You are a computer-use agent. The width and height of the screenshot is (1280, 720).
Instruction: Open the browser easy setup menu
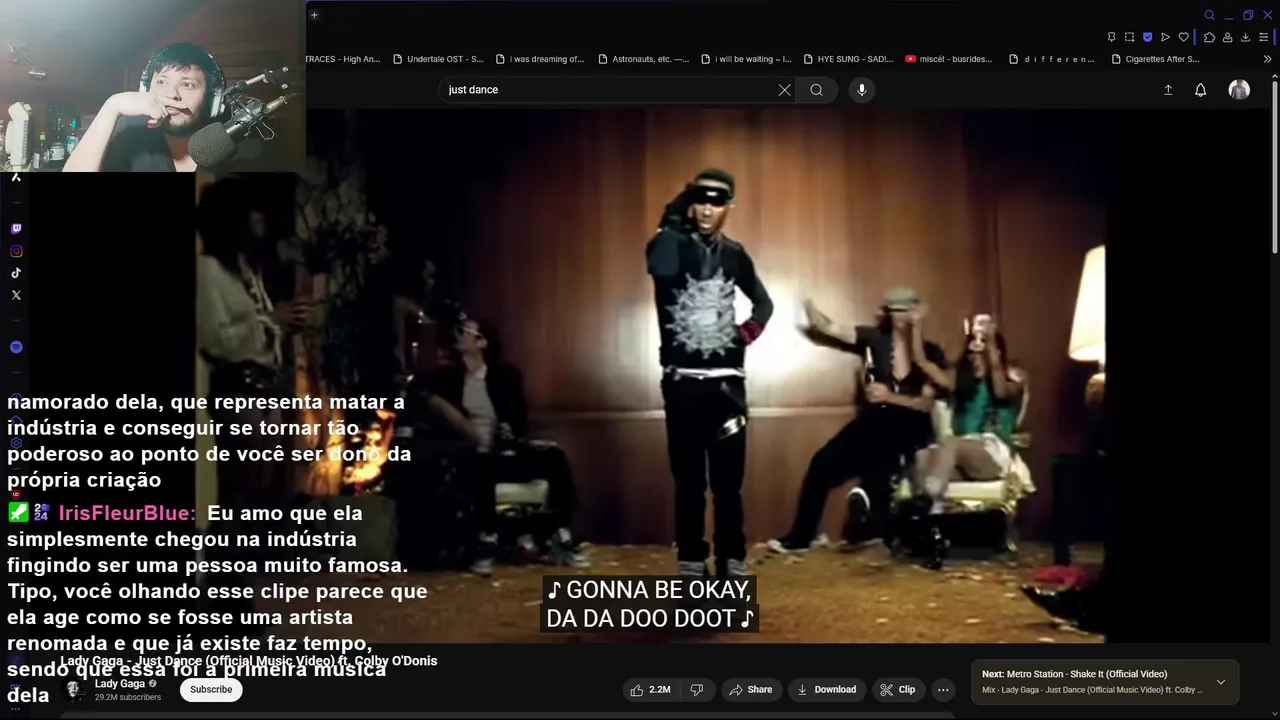[1266, 37]
